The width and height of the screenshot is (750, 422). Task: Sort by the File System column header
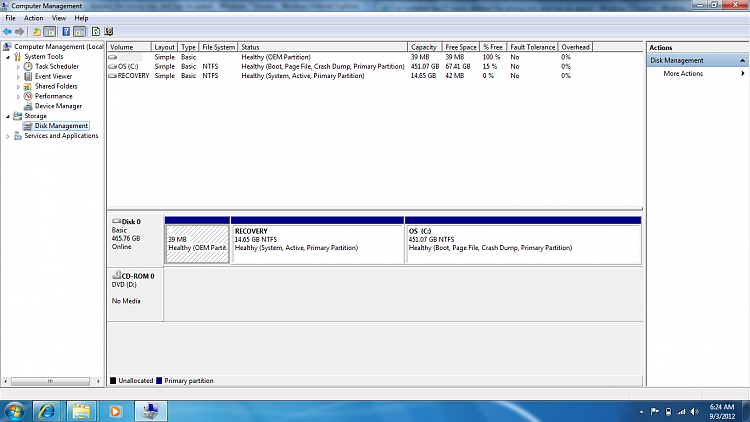(218, 47)
